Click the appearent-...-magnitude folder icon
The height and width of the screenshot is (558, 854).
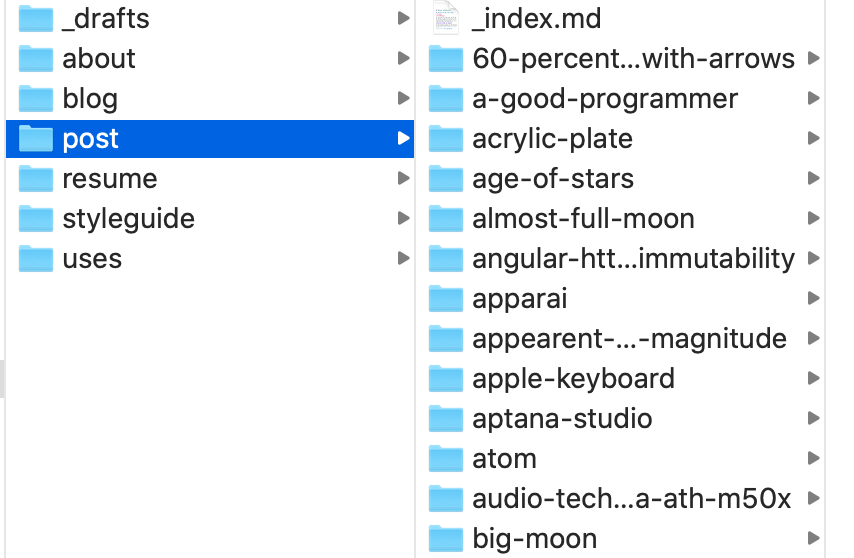click(446, 339)
